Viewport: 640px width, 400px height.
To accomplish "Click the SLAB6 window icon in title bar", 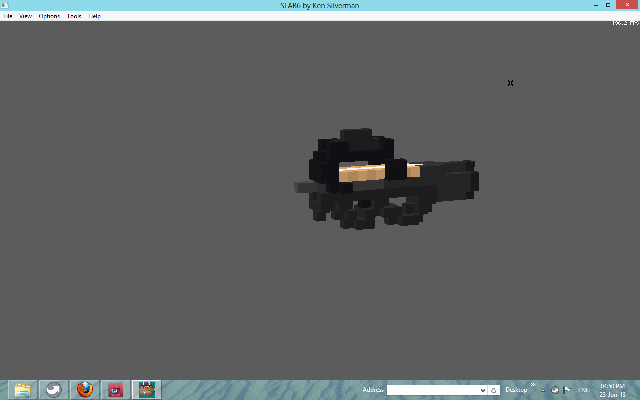I will (4, 5).
